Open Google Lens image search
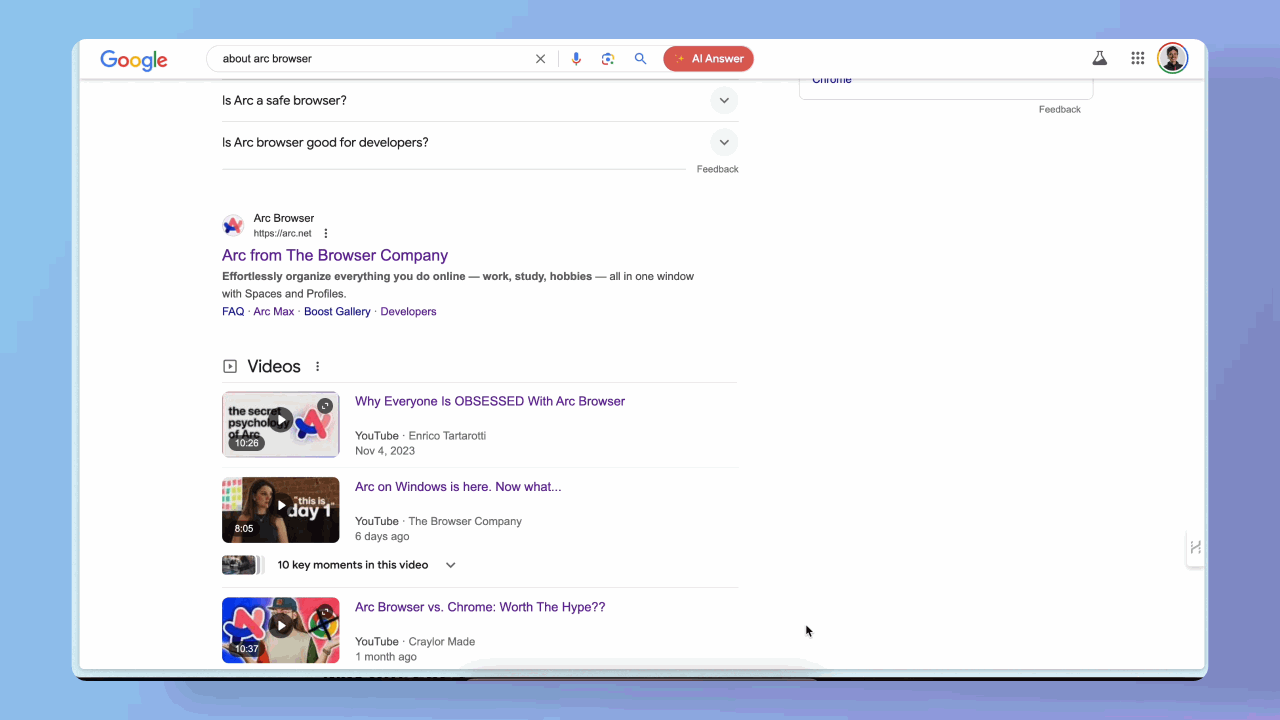Image resolution: width=1280 pixels, height=720 pixels. (x=607, y=59)
